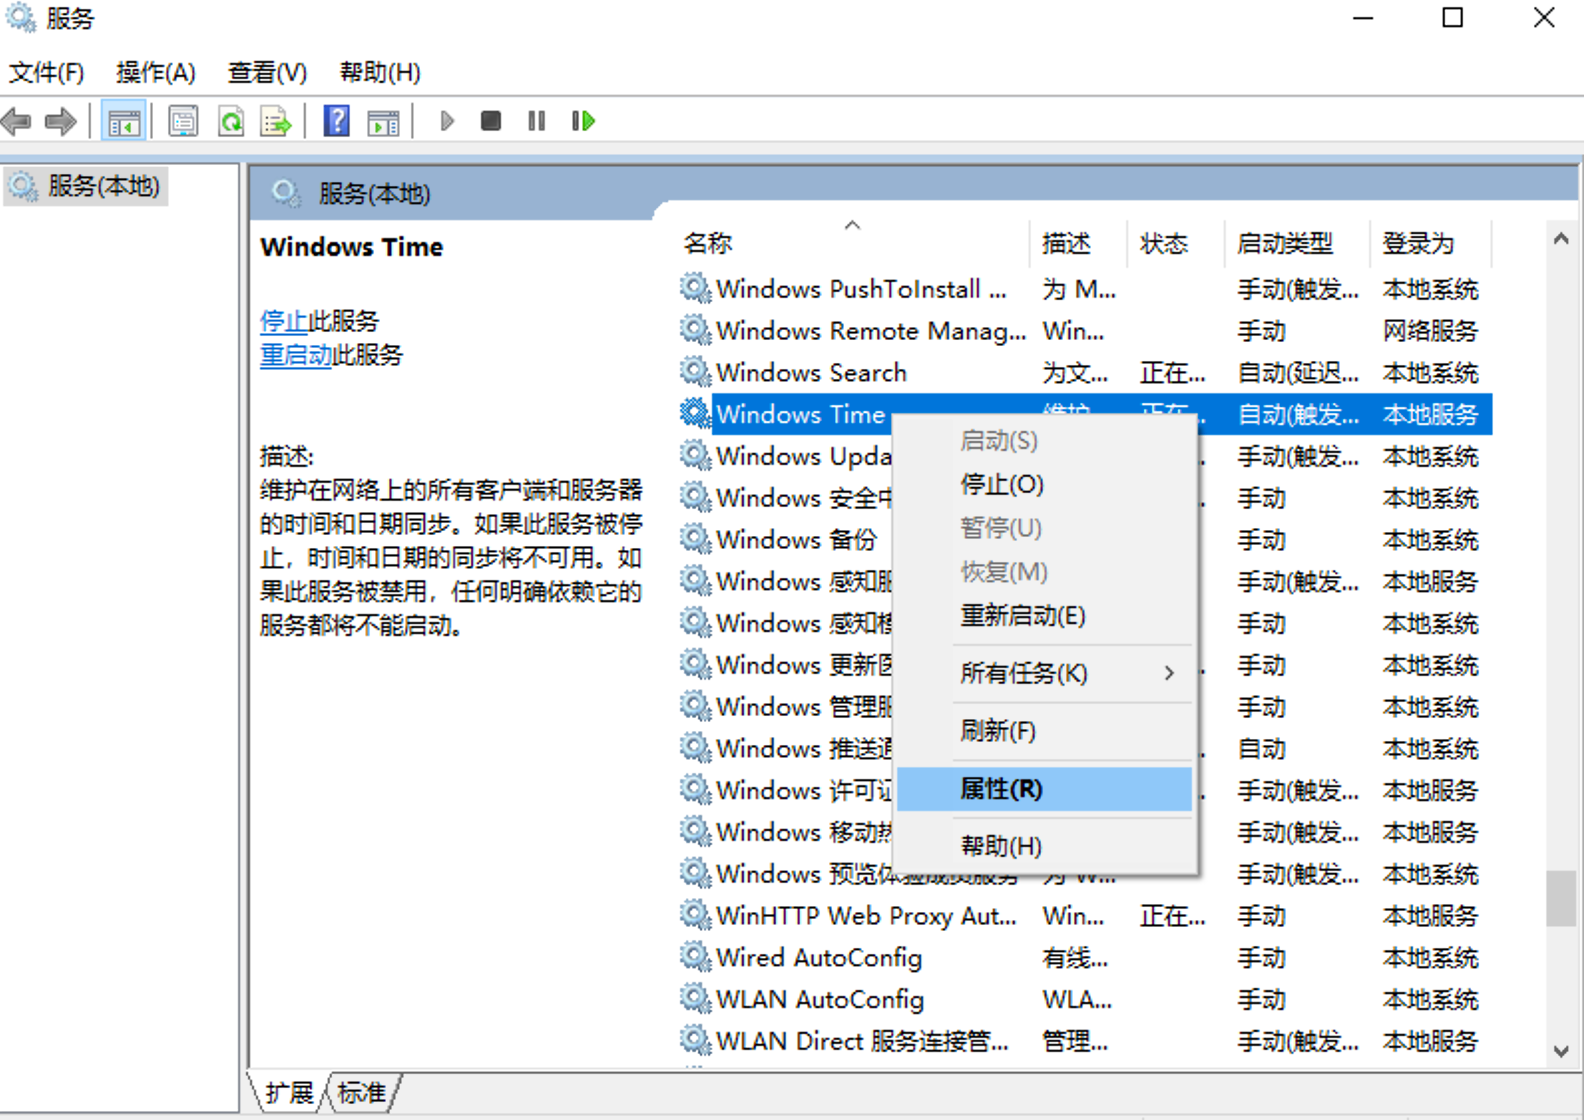Choose 属性(R) in the context menu

tap(1045, 789)
